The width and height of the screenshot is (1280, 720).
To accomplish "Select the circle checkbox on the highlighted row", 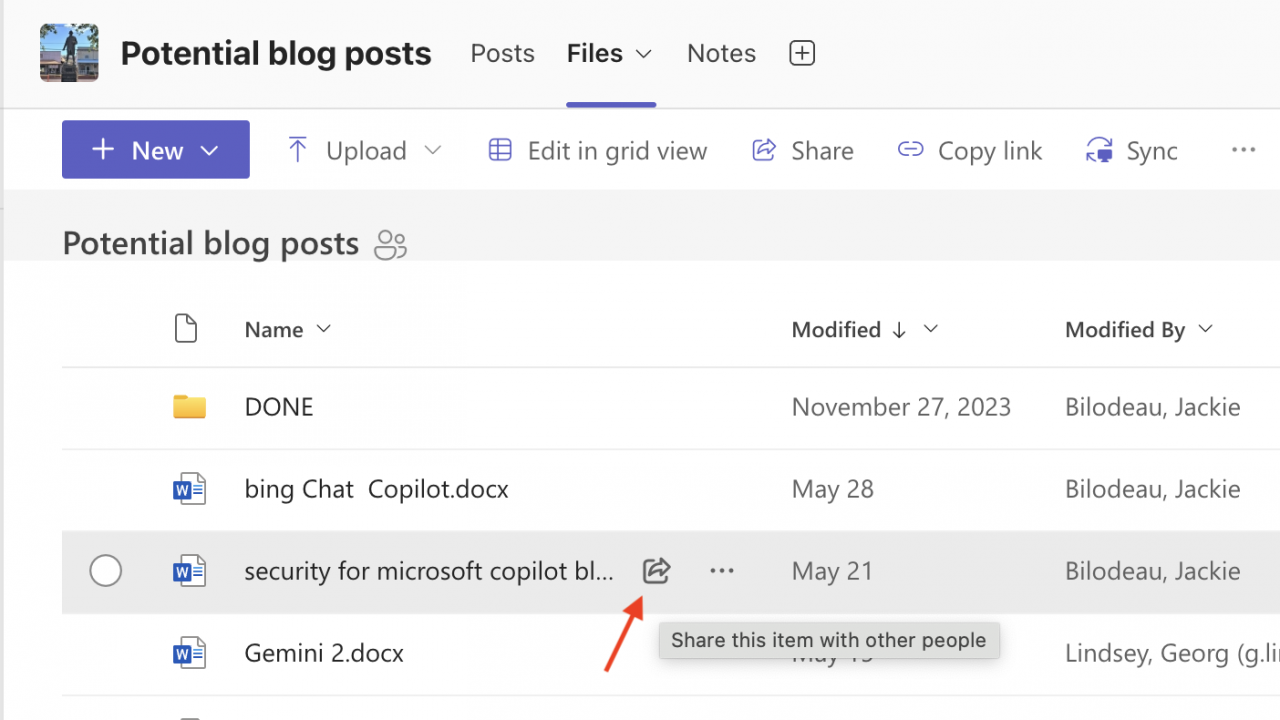I will pos(105,570).
